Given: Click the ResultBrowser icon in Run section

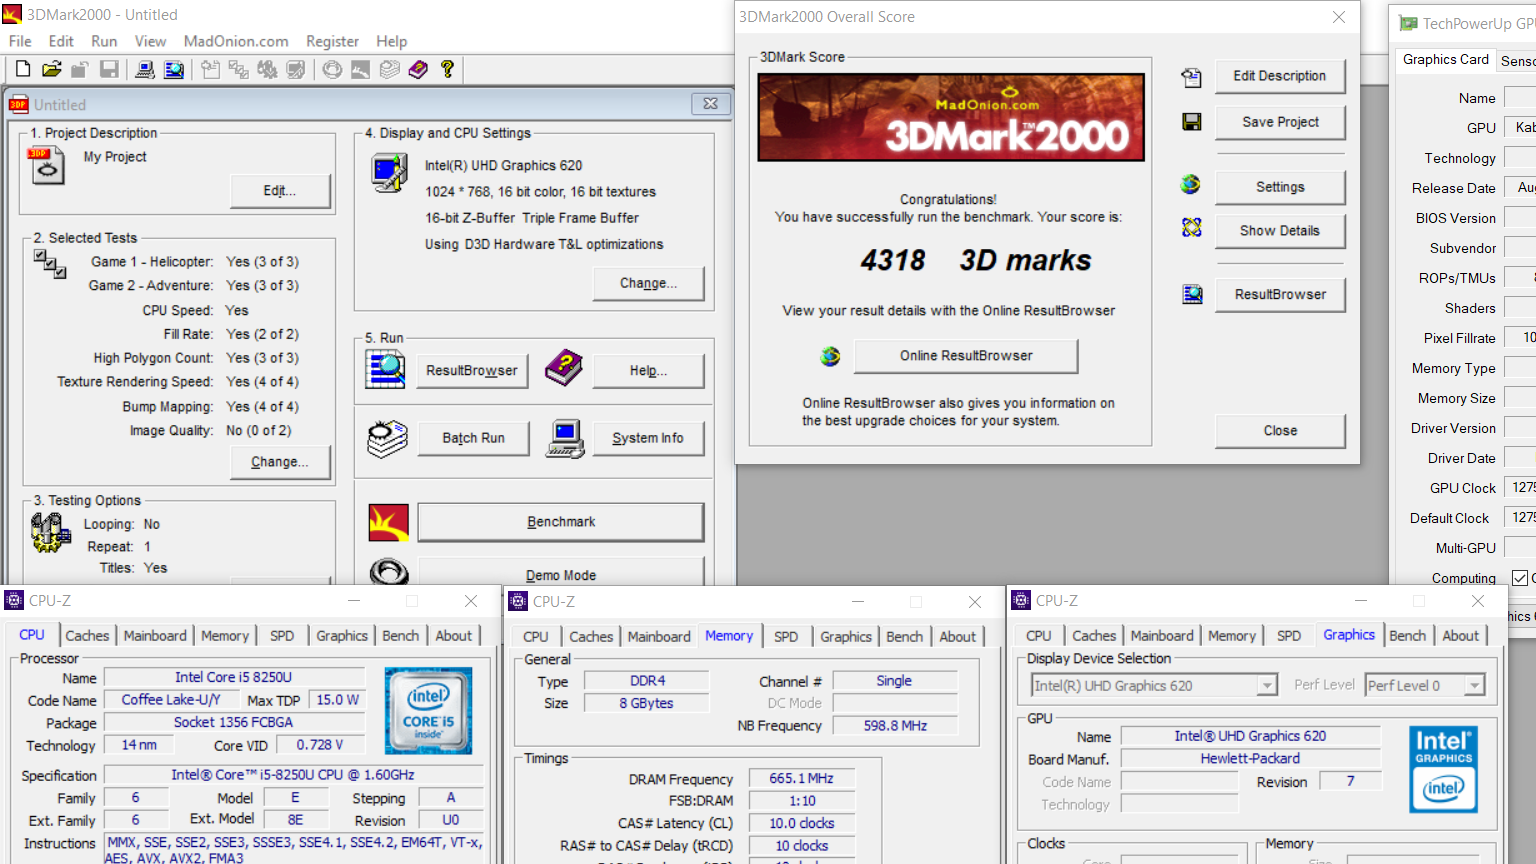Looking at the screenshot, I should pyautogui.click(x=385, y=370).
